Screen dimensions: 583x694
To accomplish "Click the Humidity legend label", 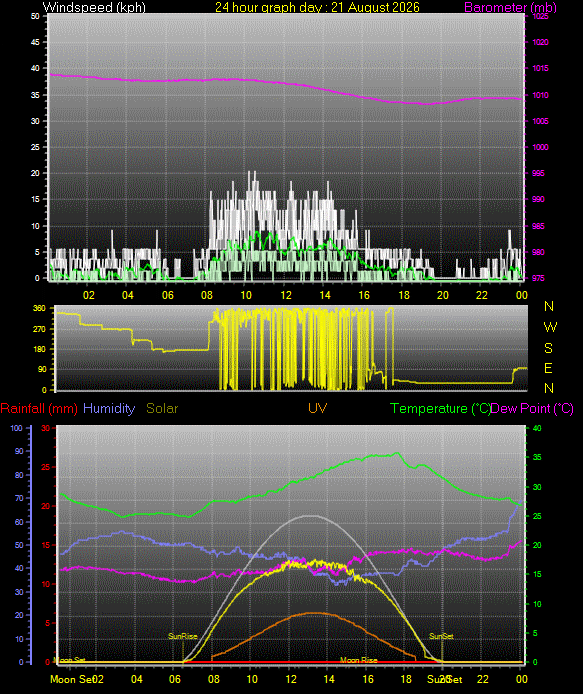I will pyautogui.click(x=109, y=408).
